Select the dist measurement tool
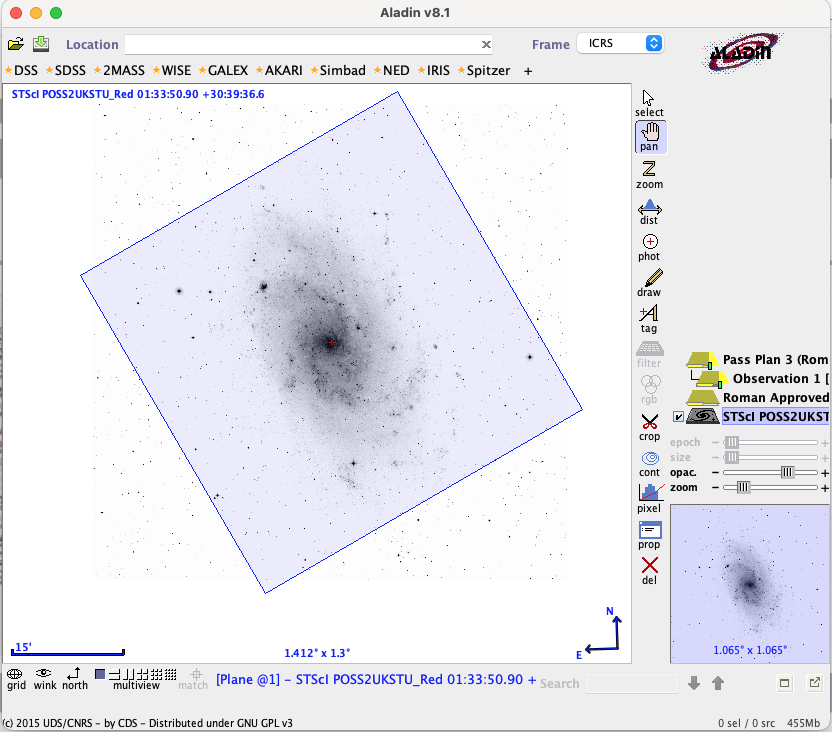This screenshot has height=732, width=832. point(649,211)
